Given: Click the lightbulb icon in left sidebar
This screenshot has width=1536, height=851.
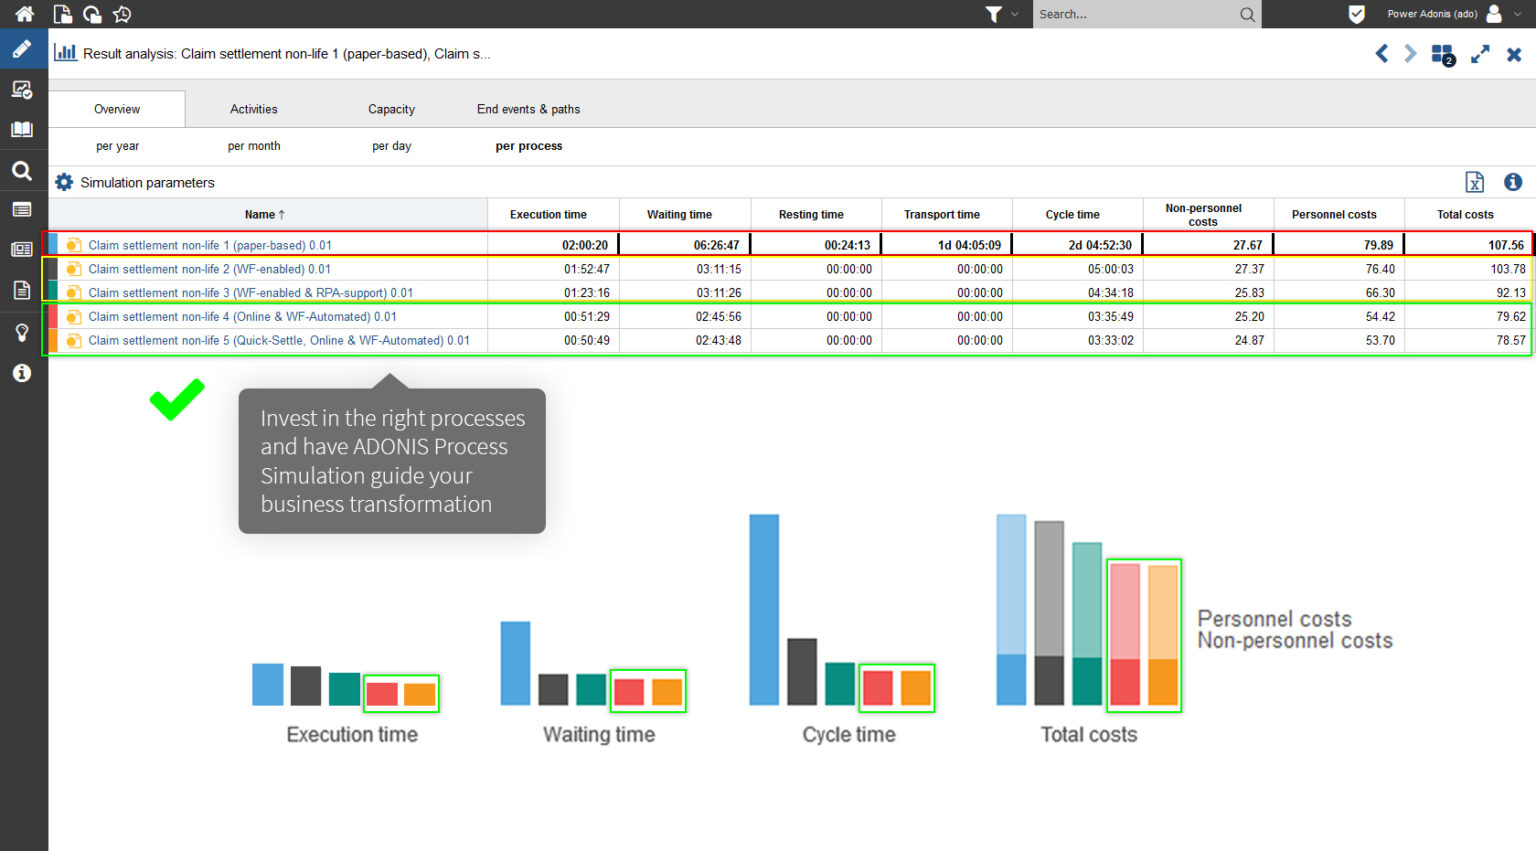Looking at the screenshot, I should pos(22,333).
